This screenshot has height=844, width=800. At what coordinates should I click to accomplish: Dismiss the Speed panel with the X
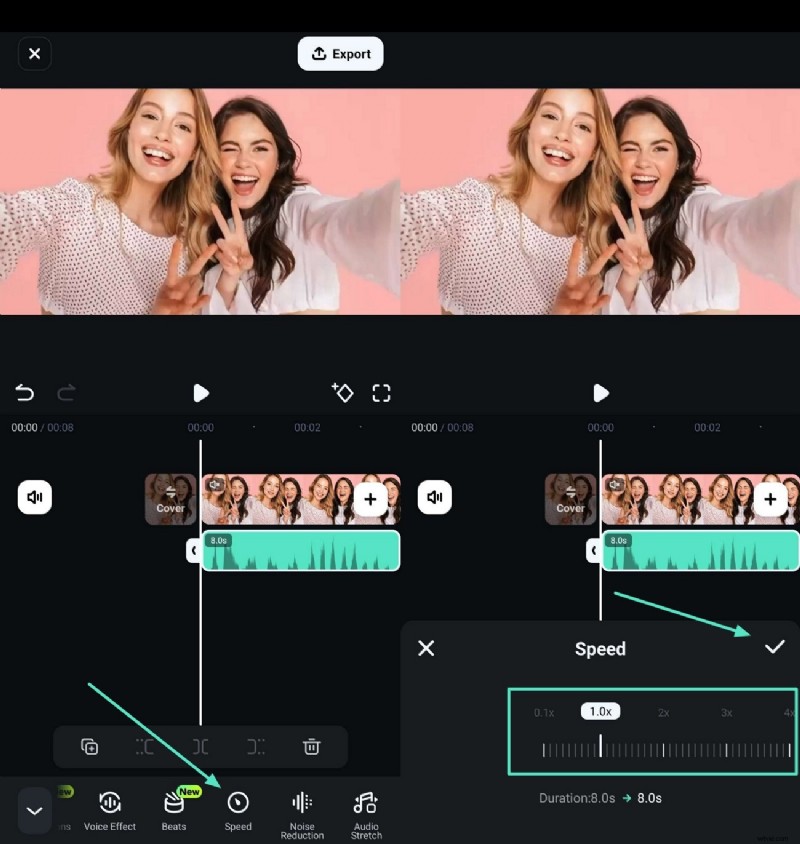coord(426,648)
